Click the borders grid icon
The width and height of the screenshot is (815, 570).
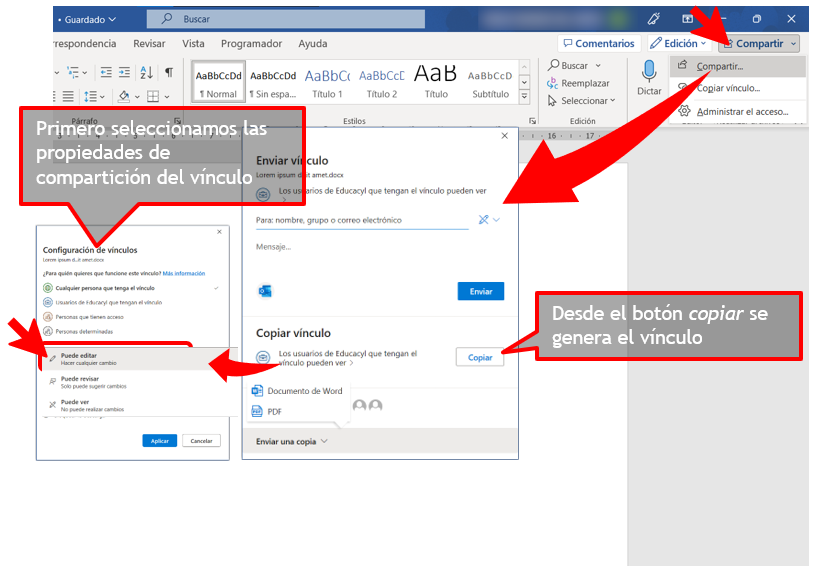tap(153, 96)
